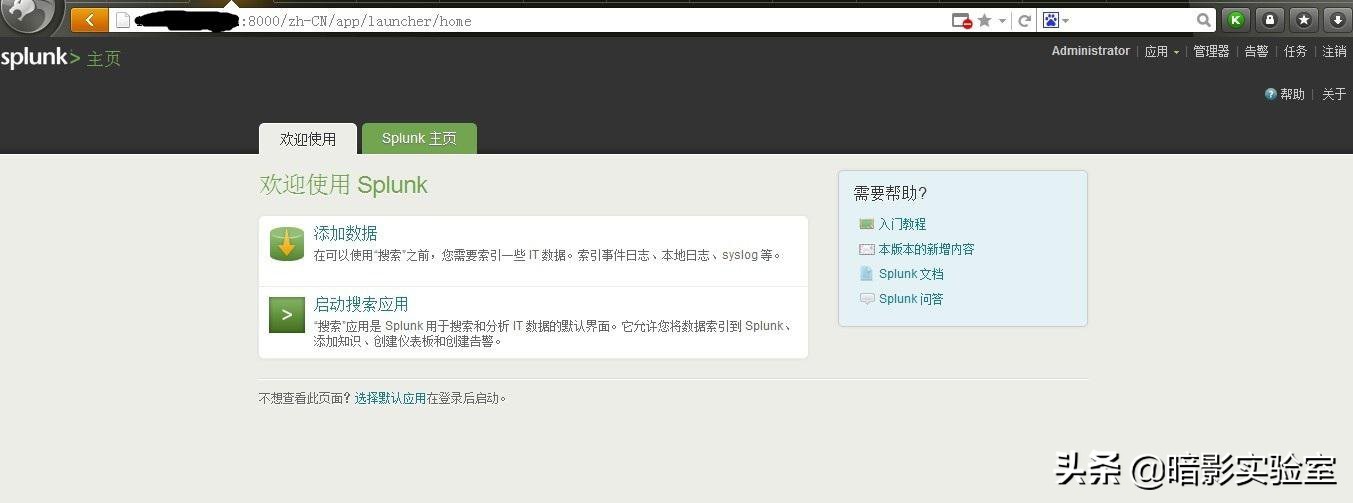Image resolution: width=1353 pixels, height=503 pixels.
Task: Open the 启动搜索应用 heading link
Action: click(x=361, y=304)
